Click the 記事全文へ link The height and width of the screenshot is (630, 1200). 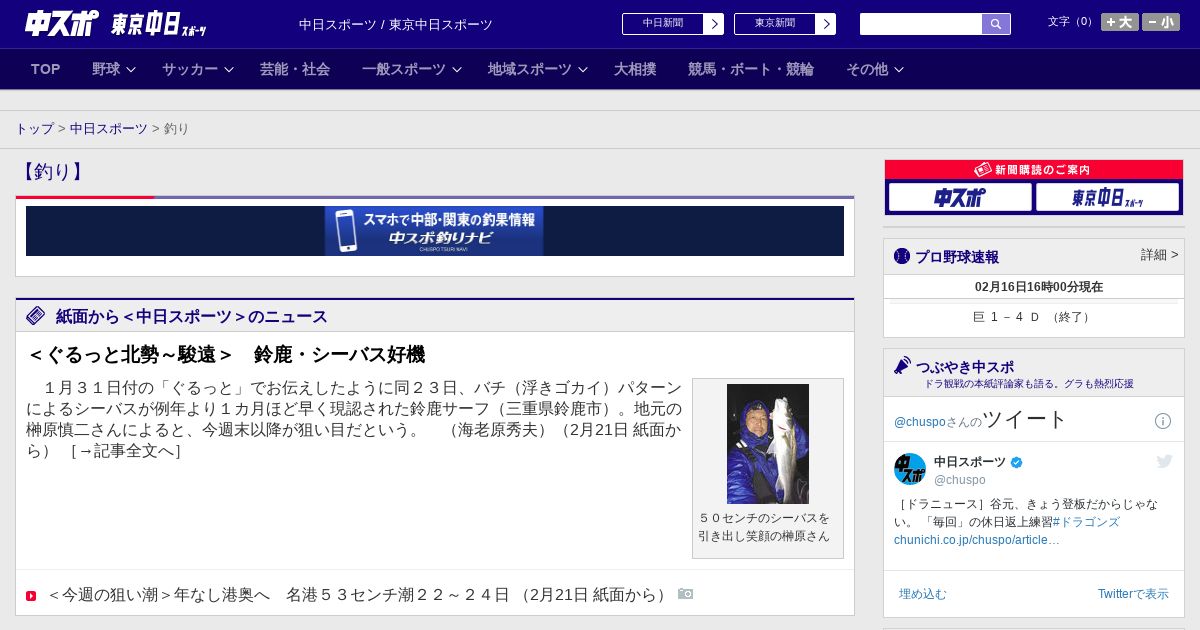(126, 451)
